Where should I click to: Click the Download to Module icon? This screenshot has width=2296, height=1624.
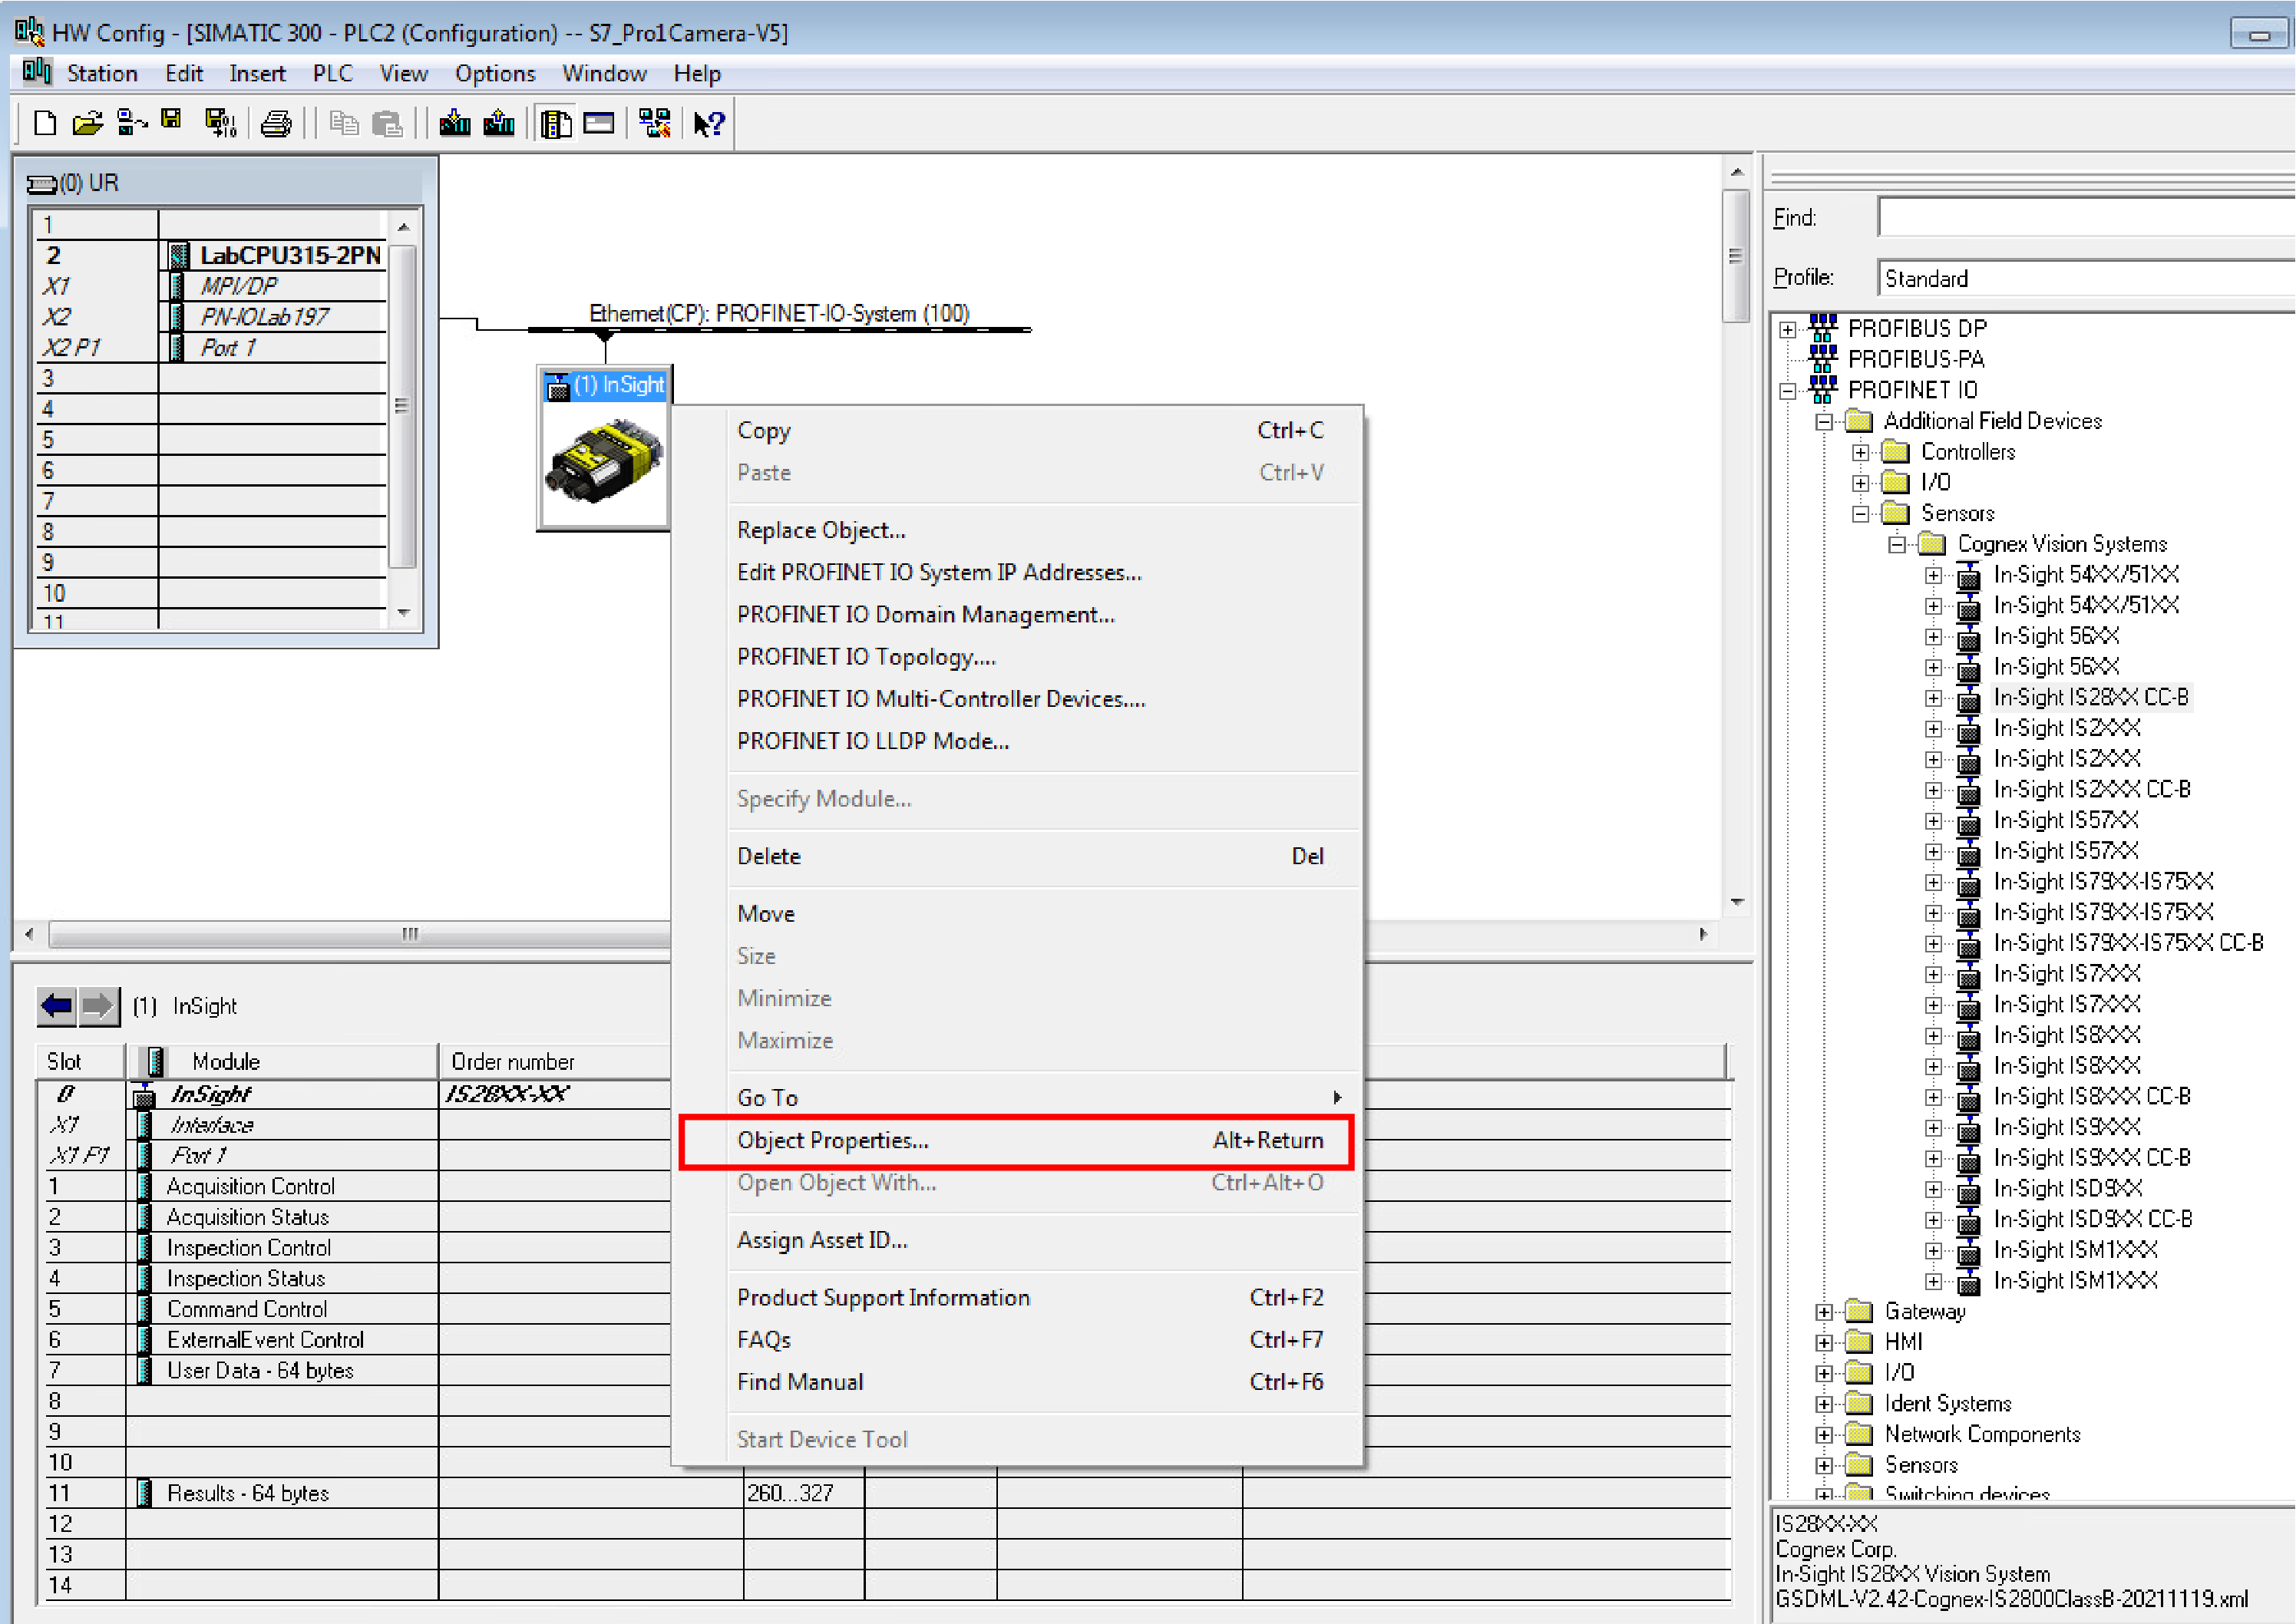tap(454, 123)
